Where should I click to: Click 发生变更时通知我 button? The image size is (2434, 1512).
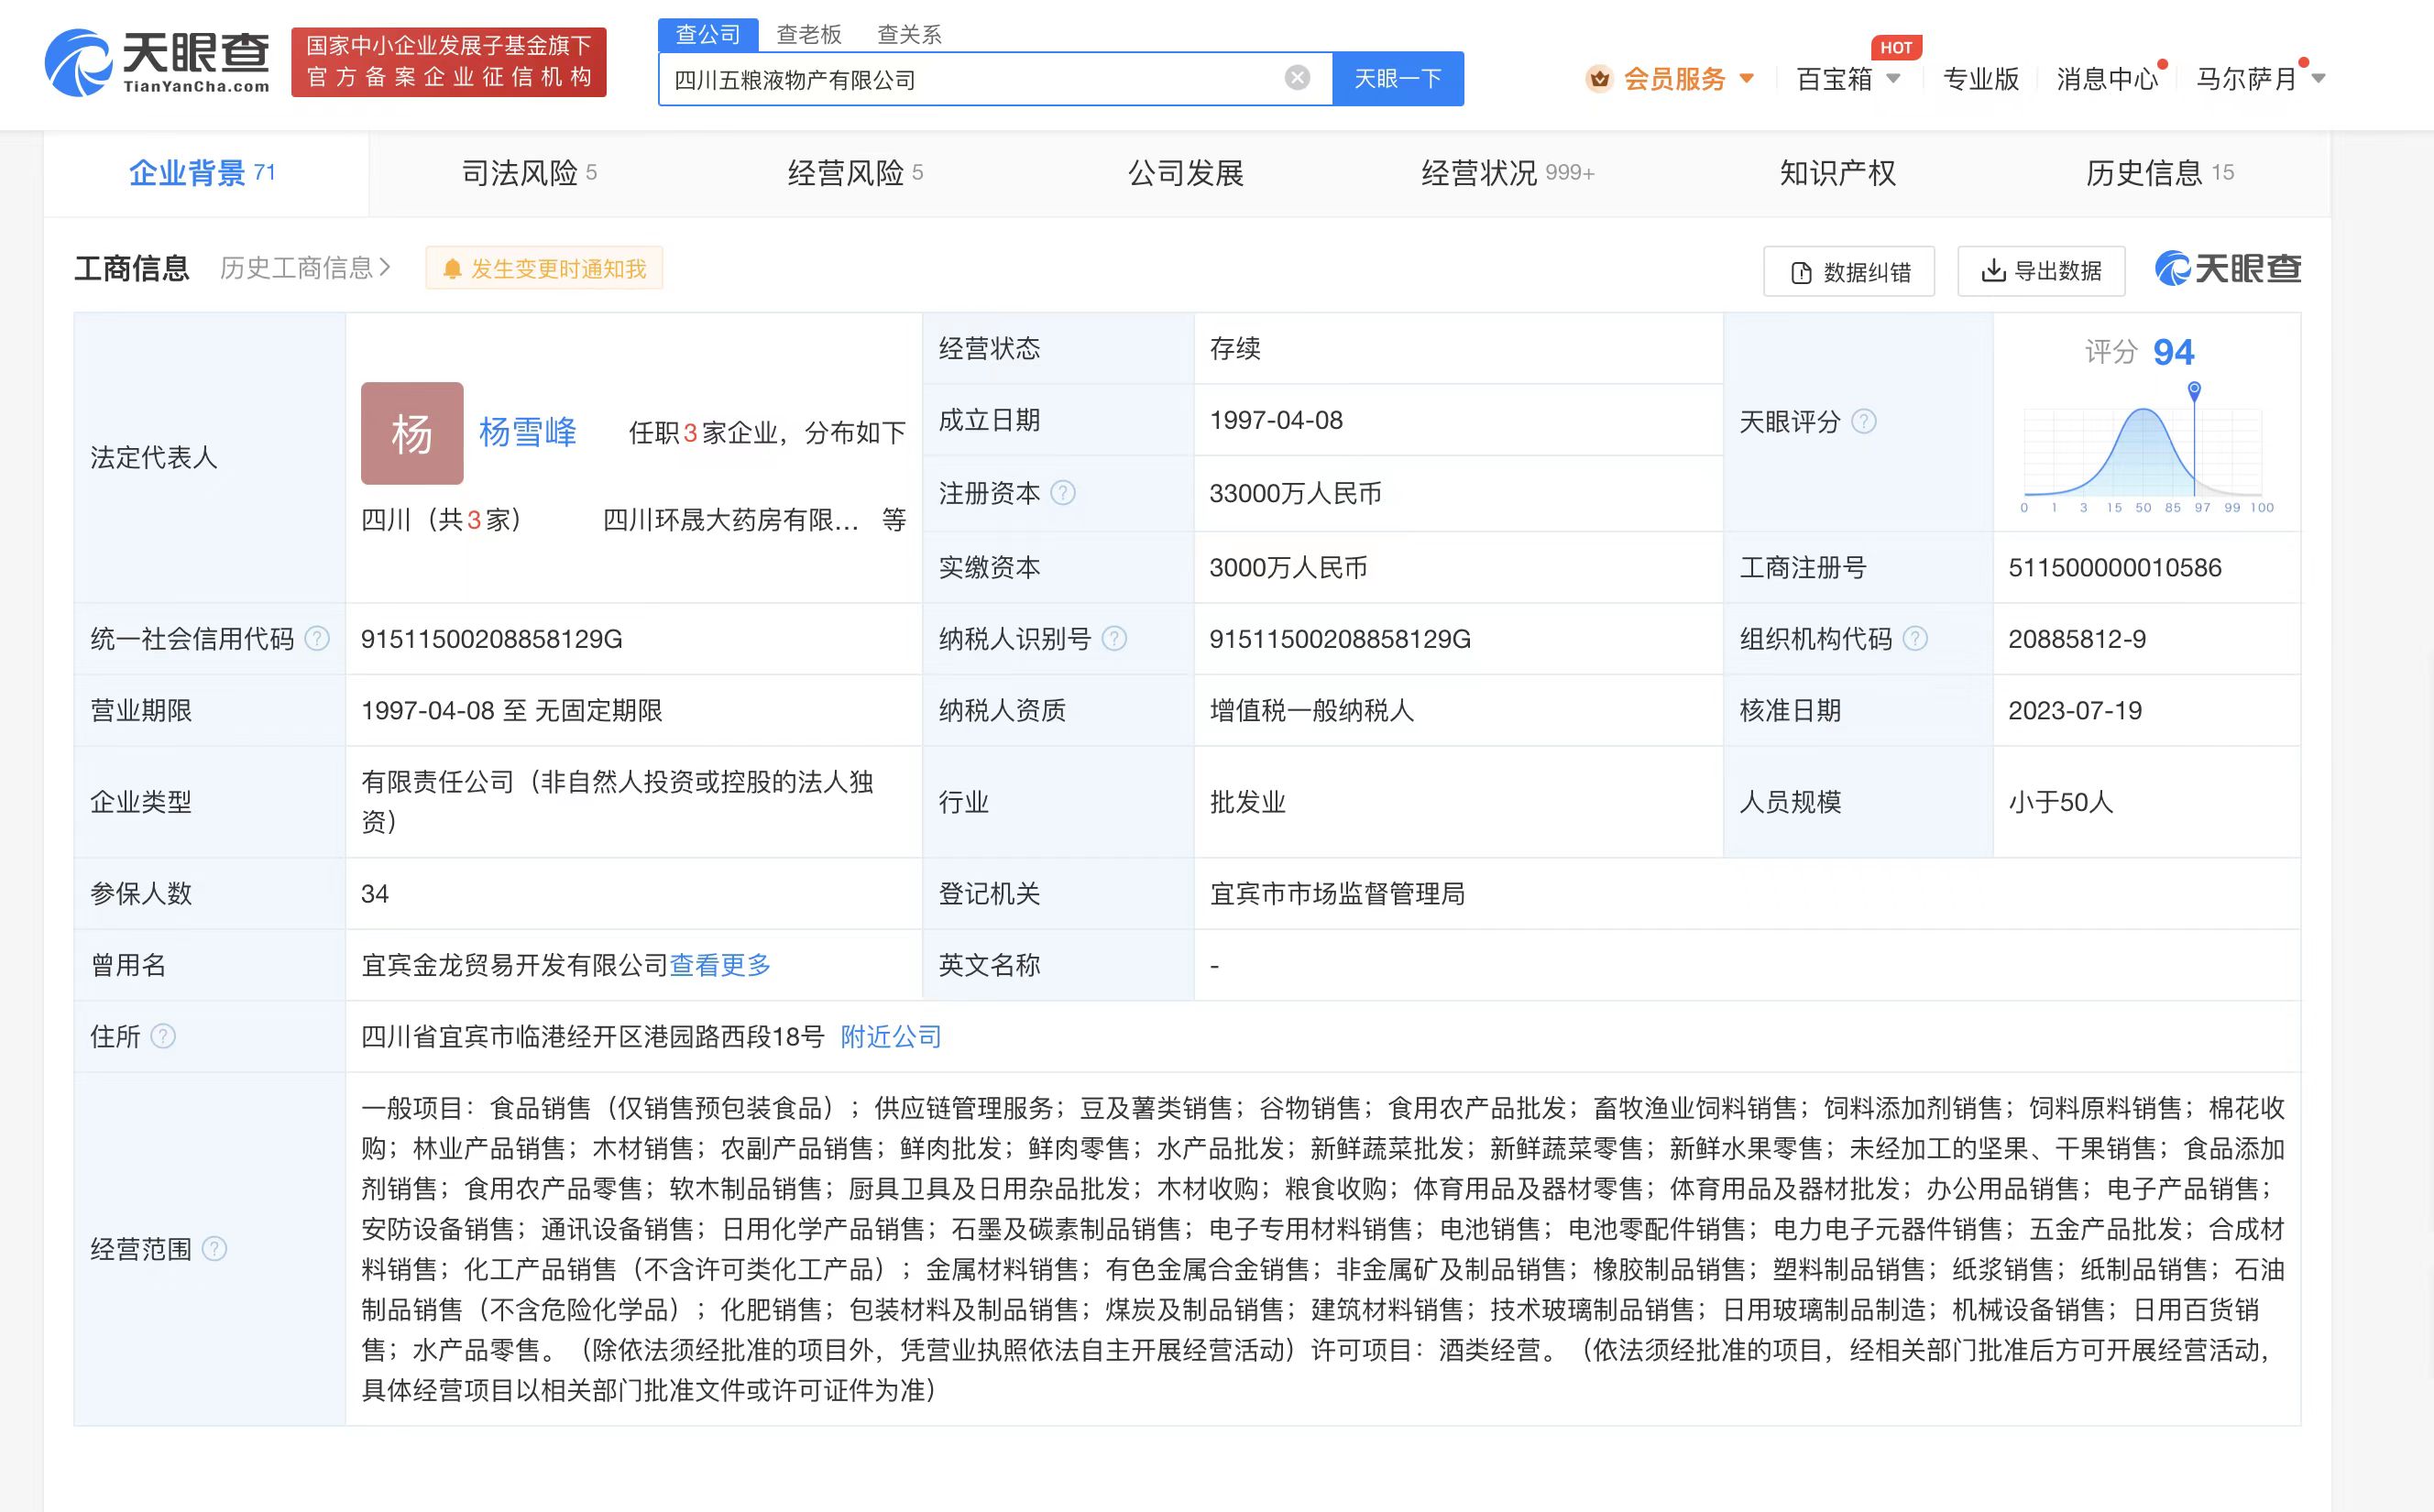[x=544, y=269]
